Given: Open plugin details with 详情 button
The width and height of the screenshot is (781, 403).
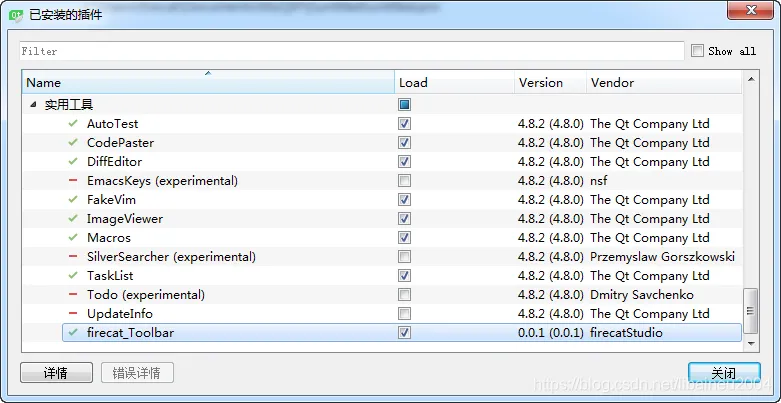Looking at the screenshot, I should tap(56, 373).
